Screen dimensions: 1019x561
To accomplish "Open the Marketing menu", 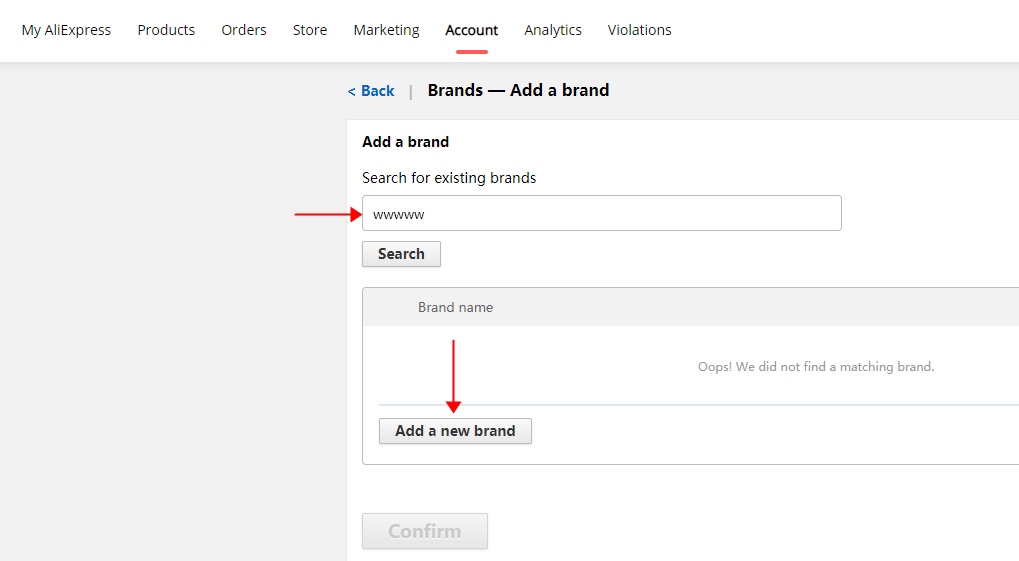I will (386, 30).
